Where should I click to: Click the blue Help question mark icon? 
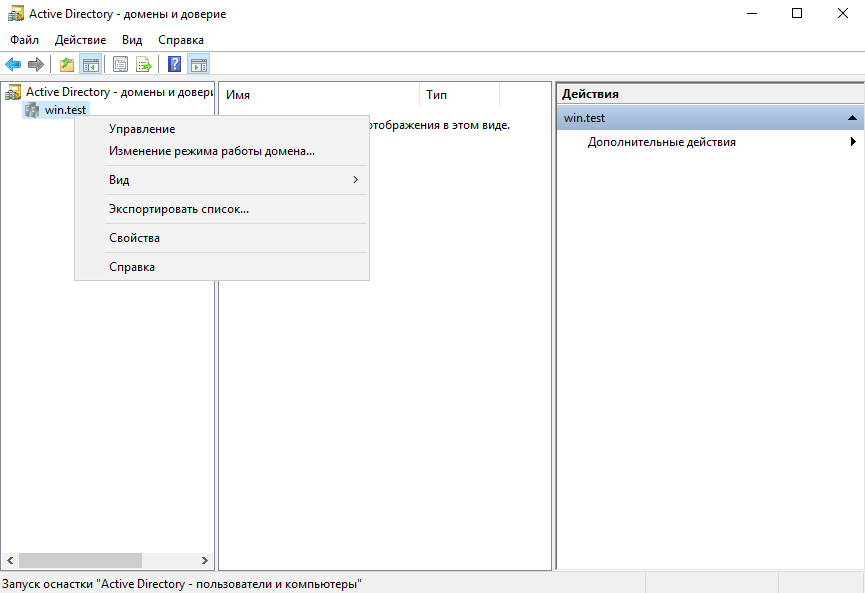(x=174, y=65)
